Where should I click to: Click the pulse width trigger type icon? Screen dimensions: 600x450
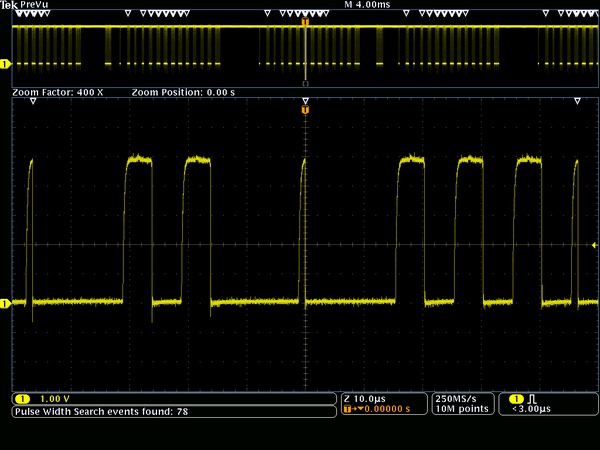531,398
